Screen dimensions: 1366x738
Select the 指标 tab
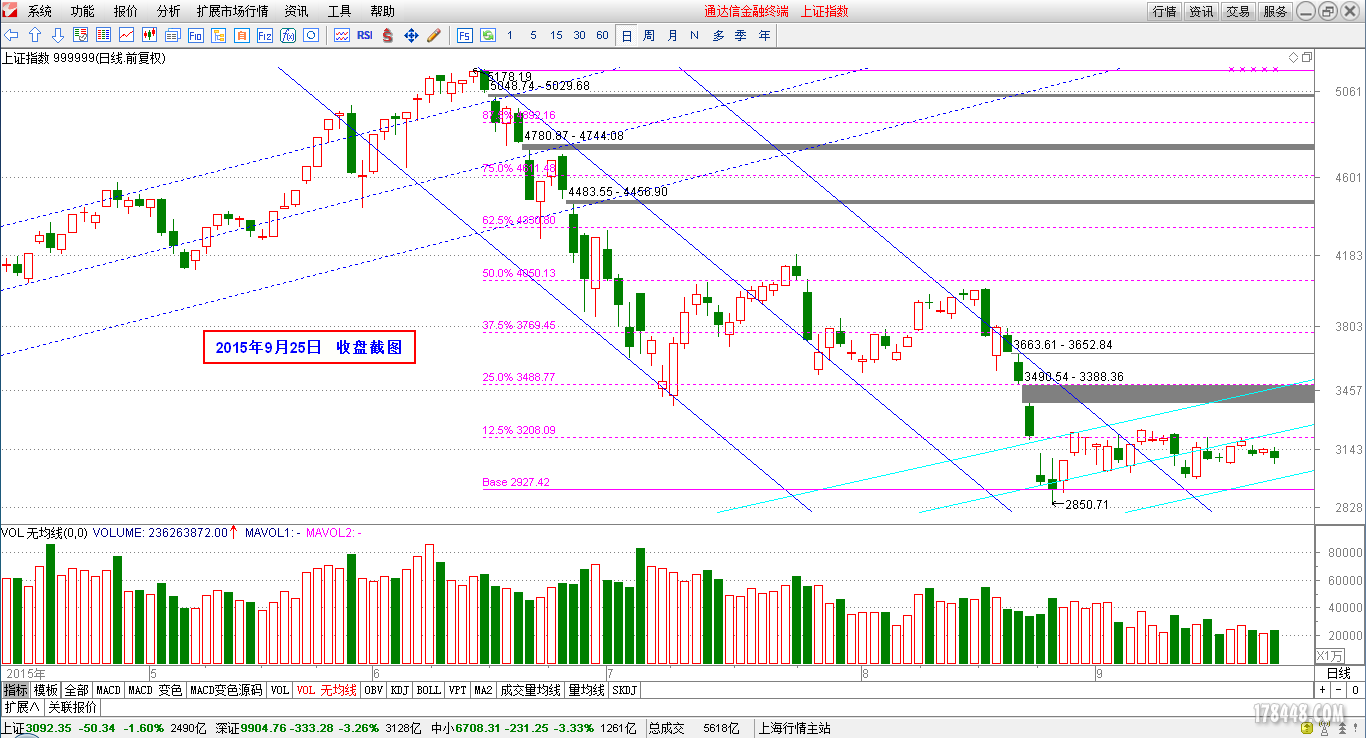point(15,690)
